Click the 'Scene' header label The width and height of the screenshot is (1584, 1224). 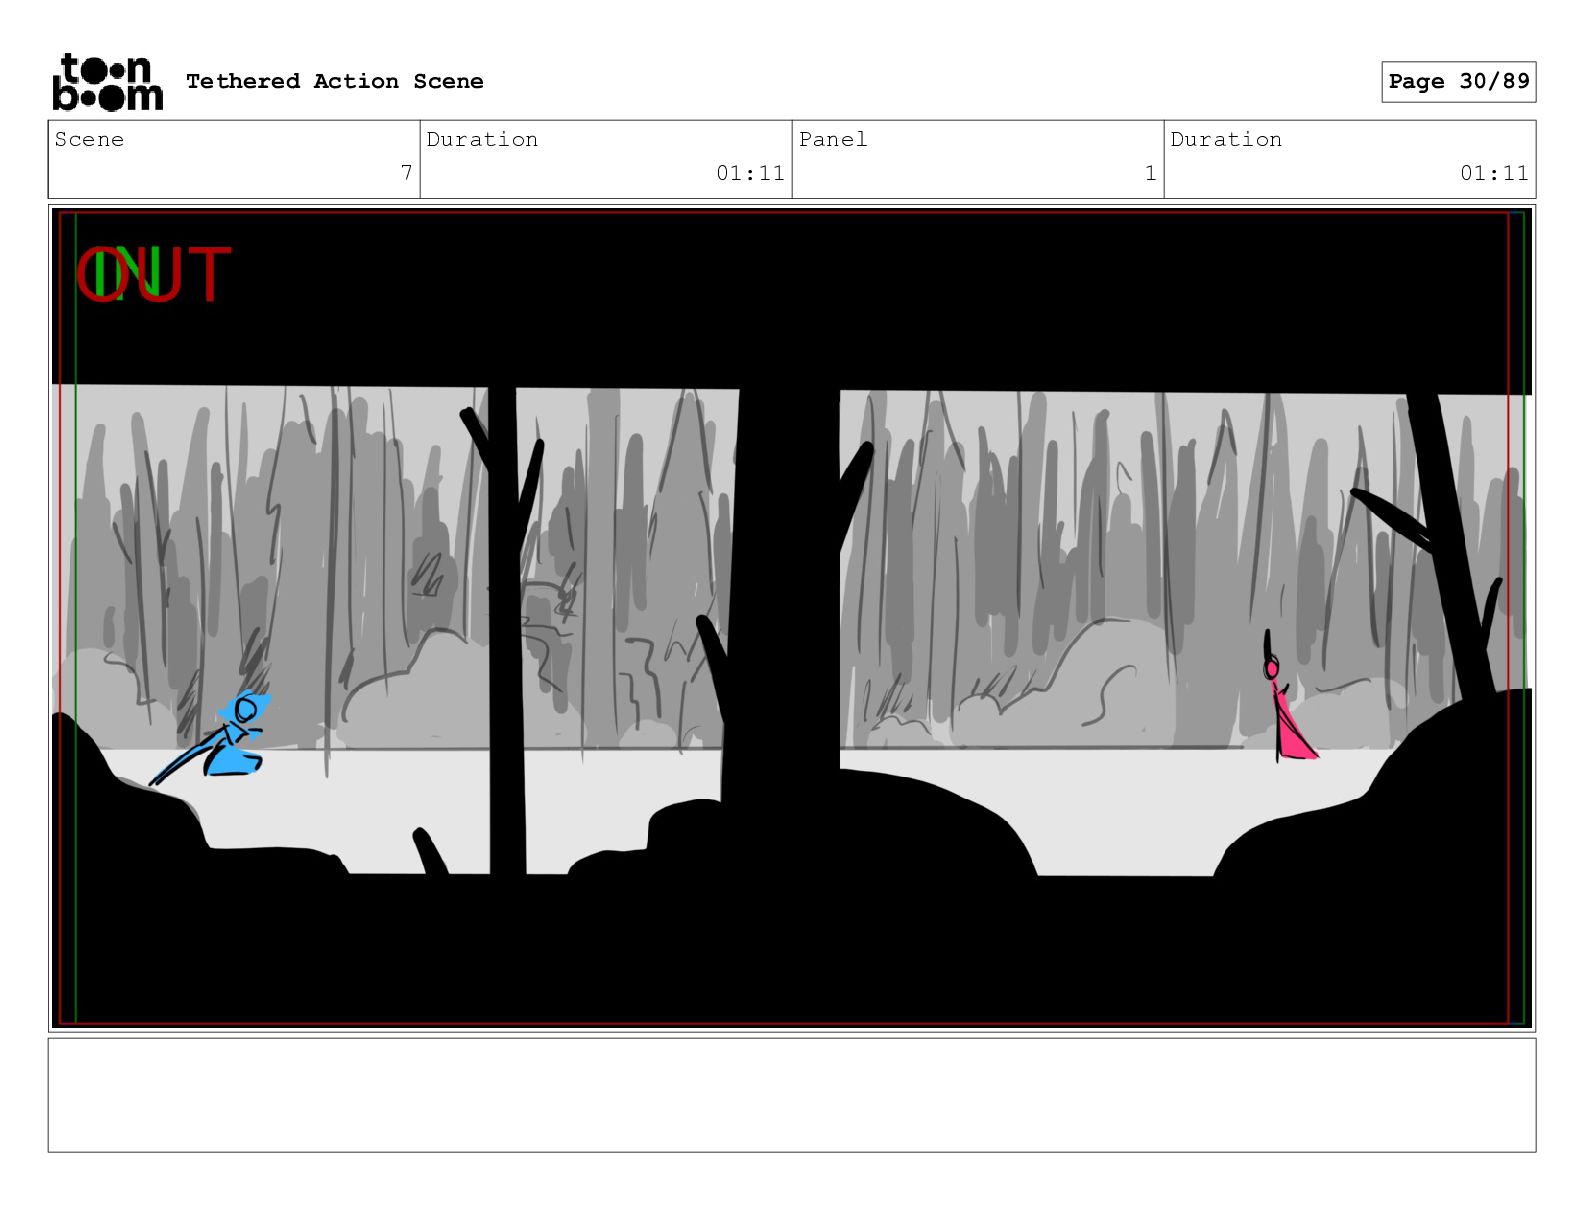click(x=89, y=139)
